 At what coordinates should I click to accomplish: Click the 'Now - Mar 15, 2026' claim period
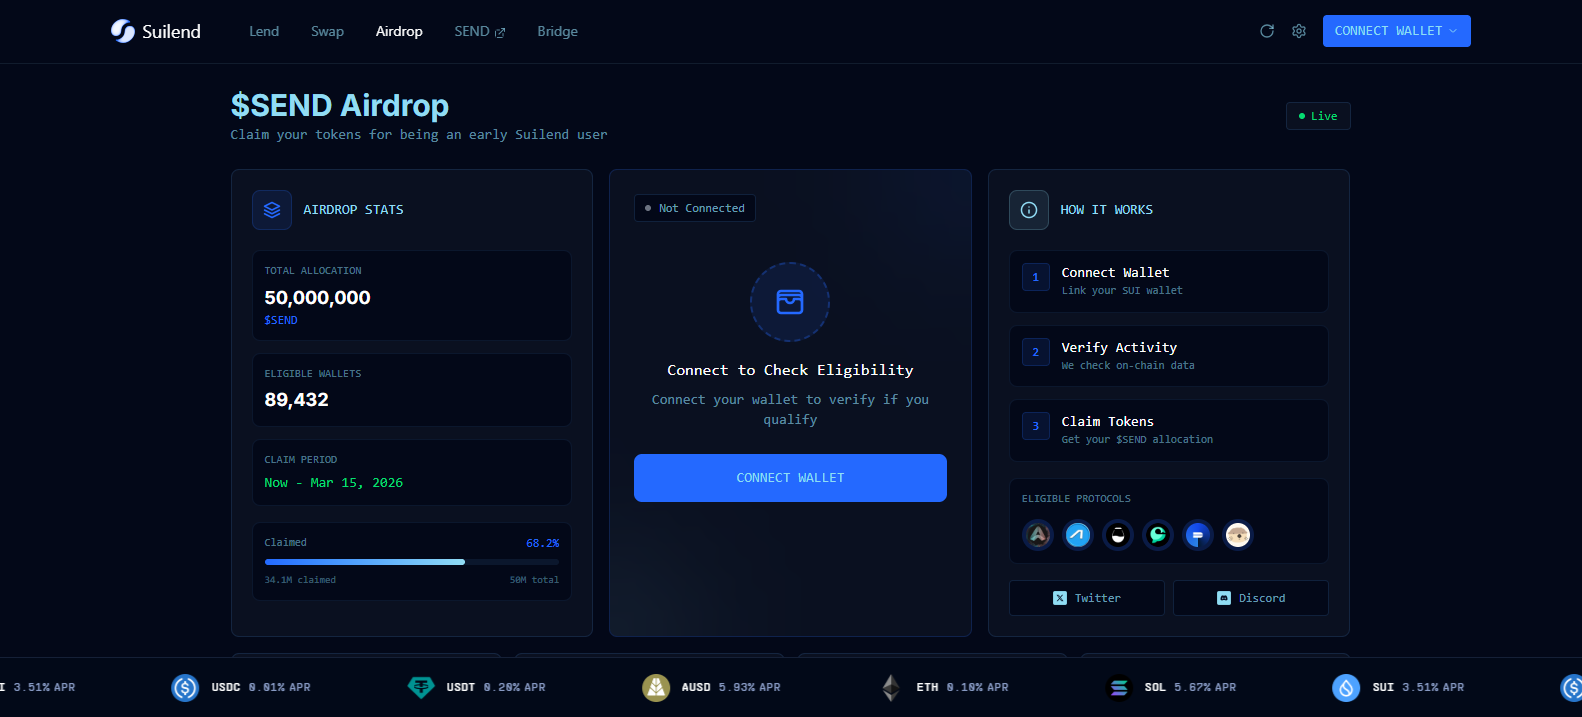334,483
